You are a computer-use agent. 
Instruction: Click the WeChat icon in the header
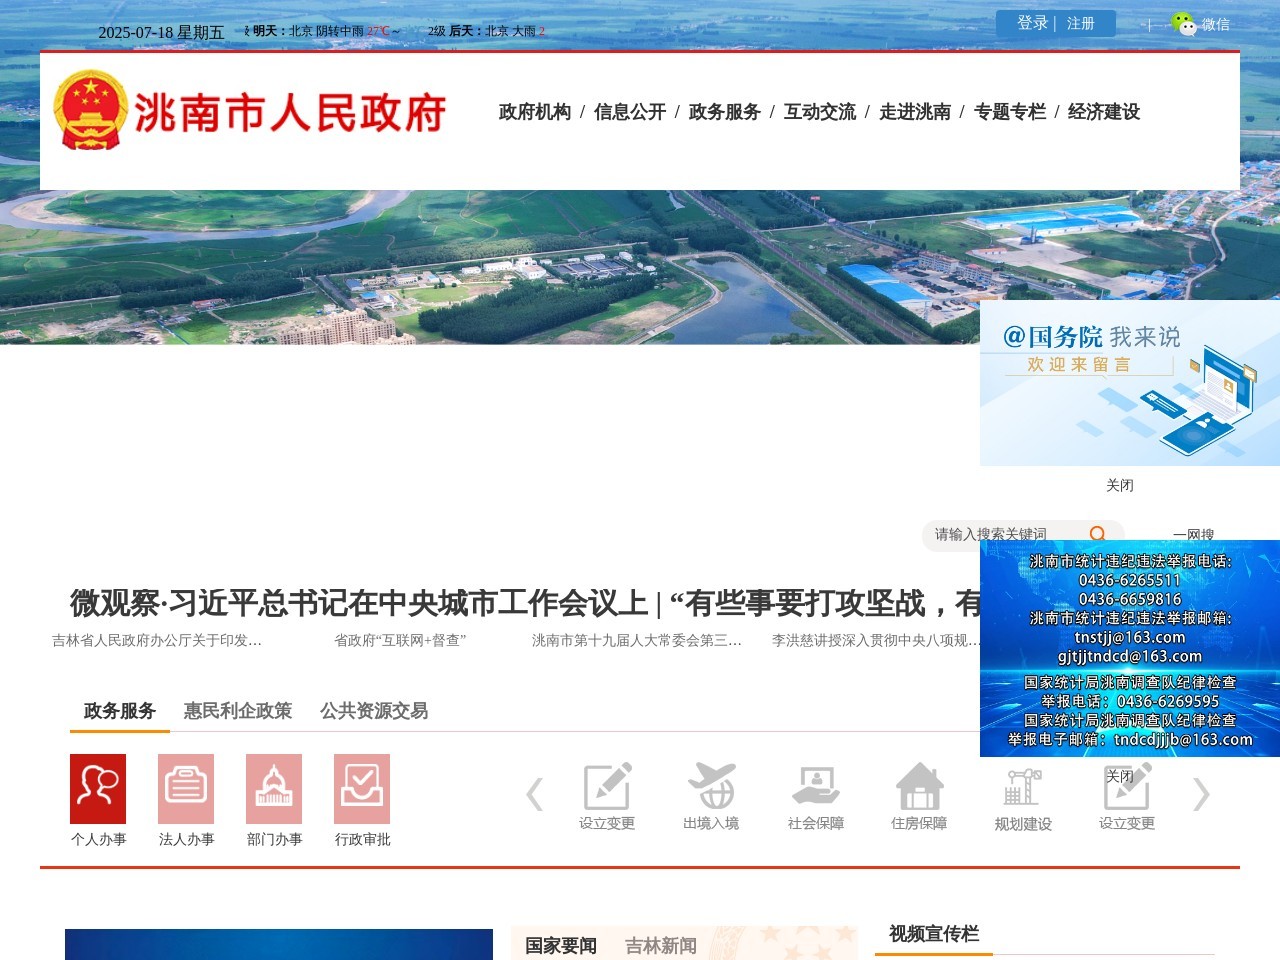click(1184, 24)
